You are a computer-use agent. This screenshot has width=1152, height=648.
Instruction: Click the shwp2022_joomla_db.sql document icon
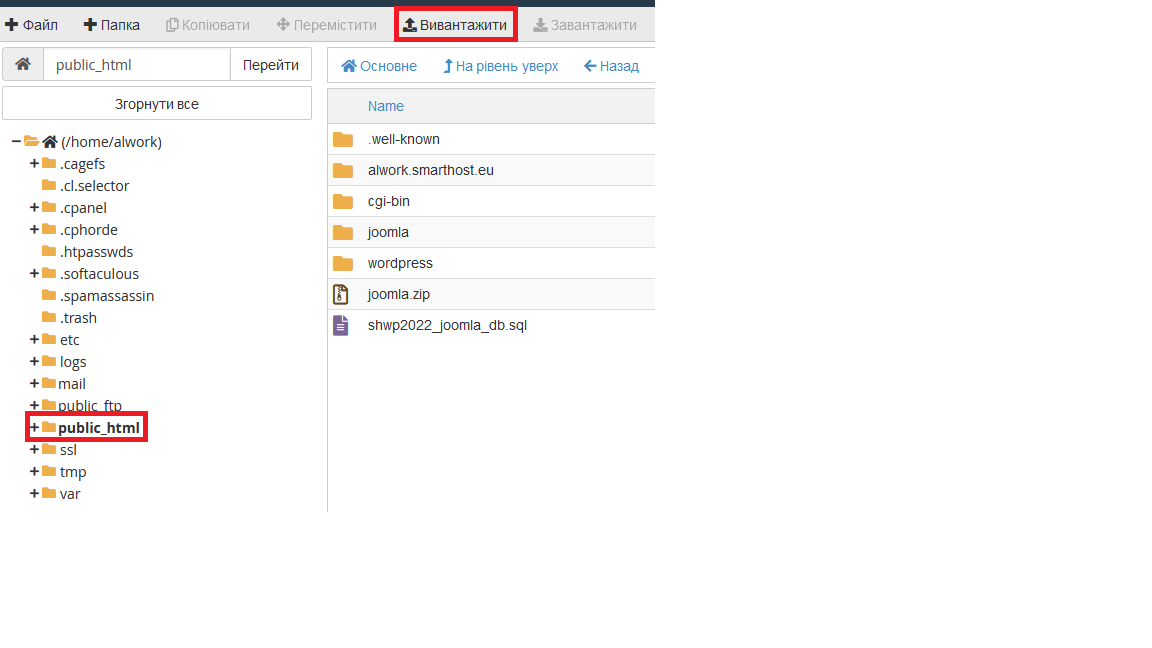[x=342, y=325]
